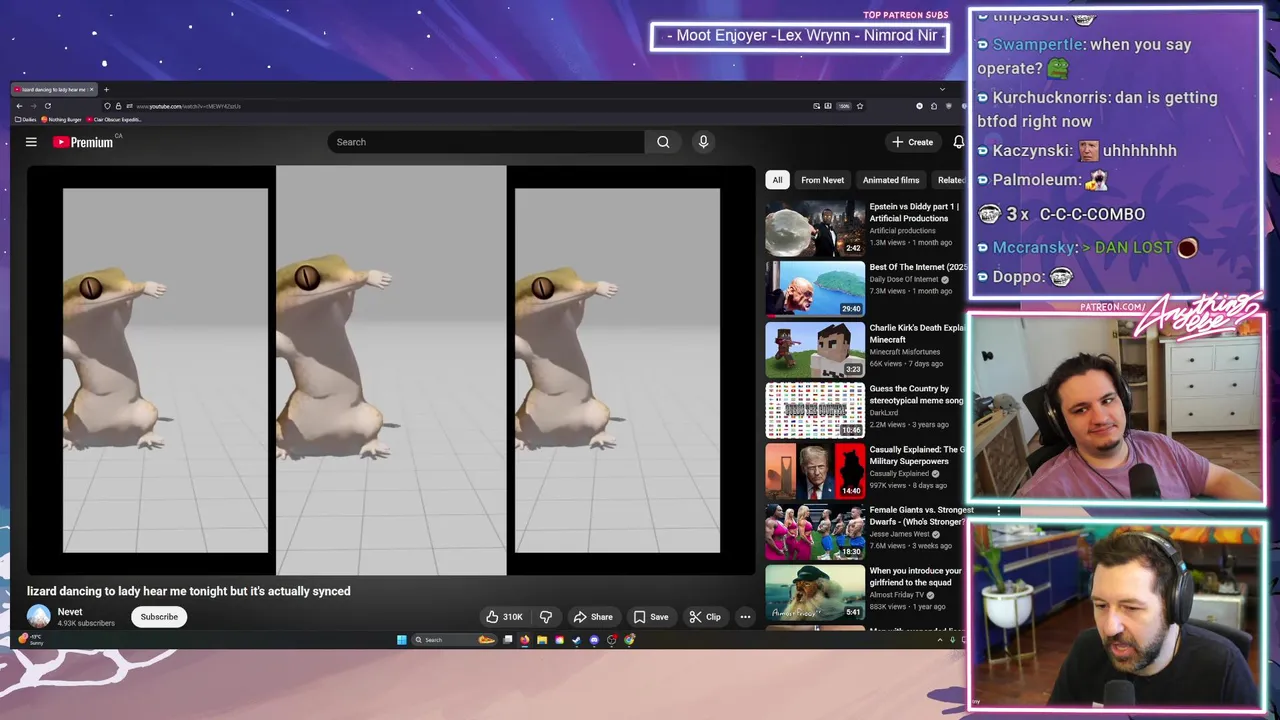Dislike the video with thumbs down
Viewport: 1280px width, 720px height.
[546, 617]
